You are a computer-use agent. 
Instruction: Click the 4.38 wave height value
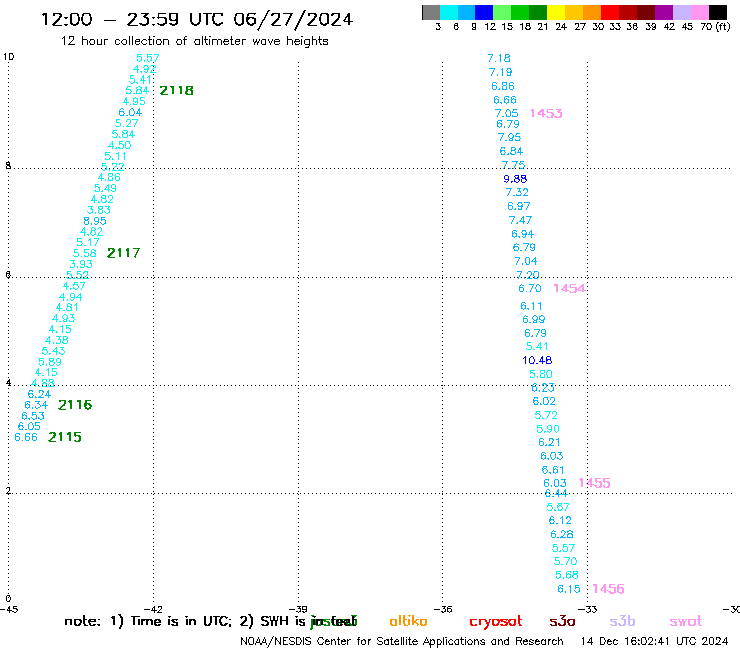tap(57, 340)
